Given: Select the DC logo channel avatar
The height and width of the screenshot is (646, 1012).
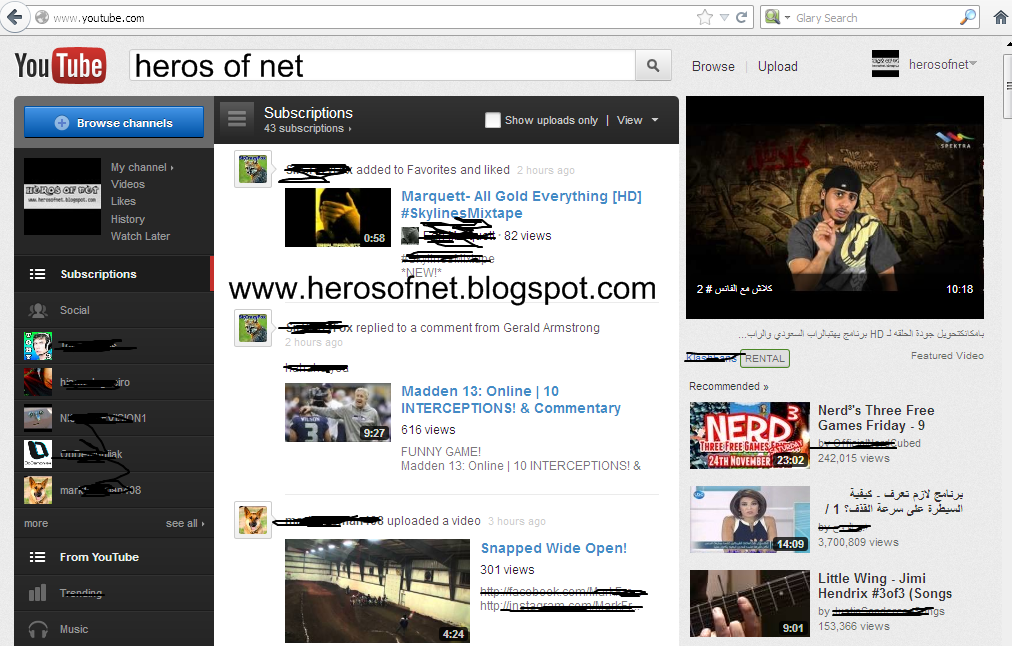Looking at the screenshot, I should click(37, 454).
